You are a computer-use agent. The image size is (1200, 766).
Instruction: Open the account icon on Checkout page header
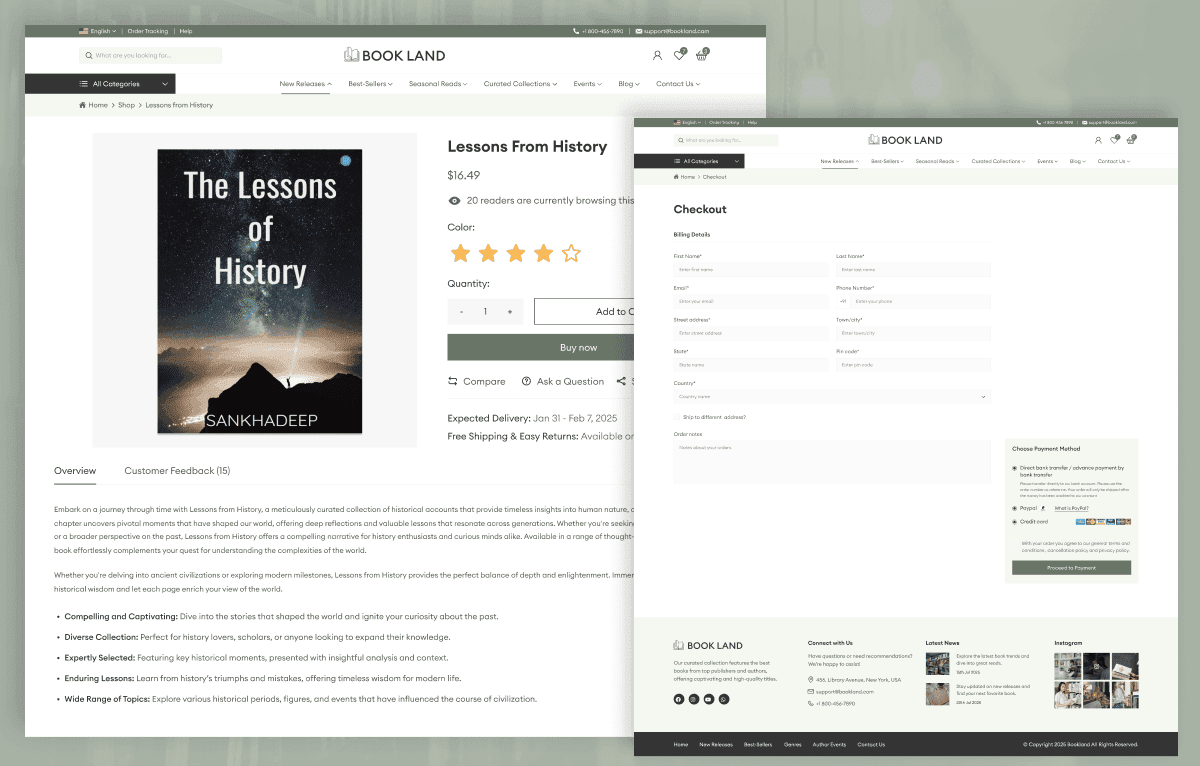1098,140
